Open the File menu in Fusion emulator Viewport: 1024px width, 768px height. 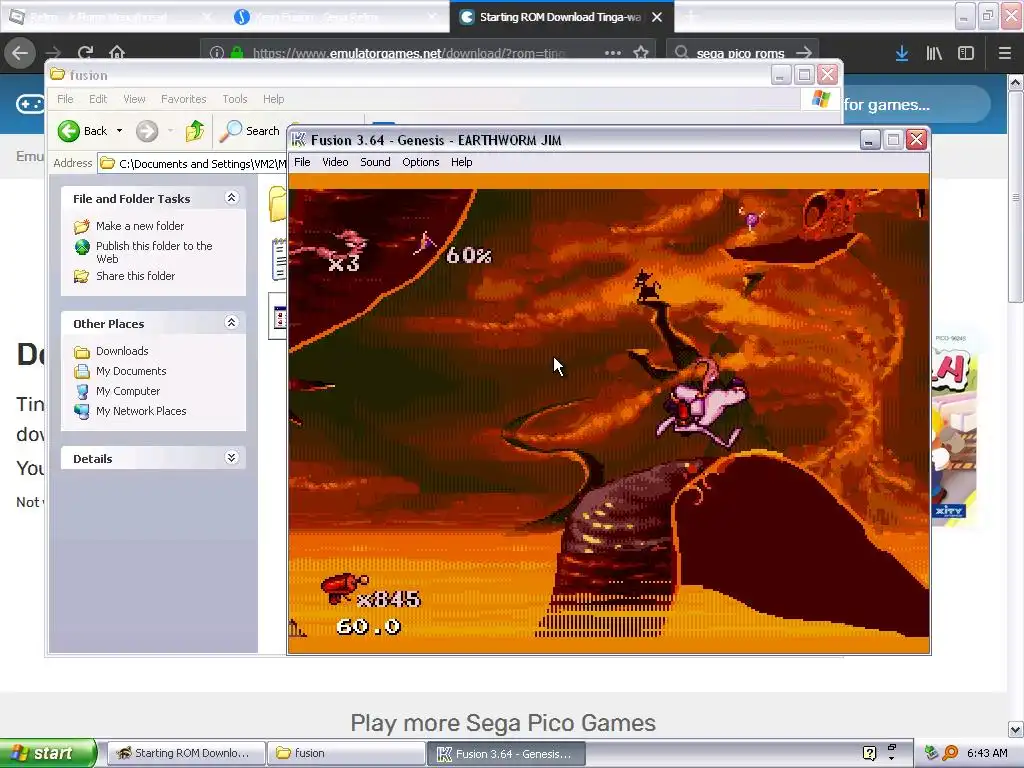pyautogui.click(x=302, y=162)
